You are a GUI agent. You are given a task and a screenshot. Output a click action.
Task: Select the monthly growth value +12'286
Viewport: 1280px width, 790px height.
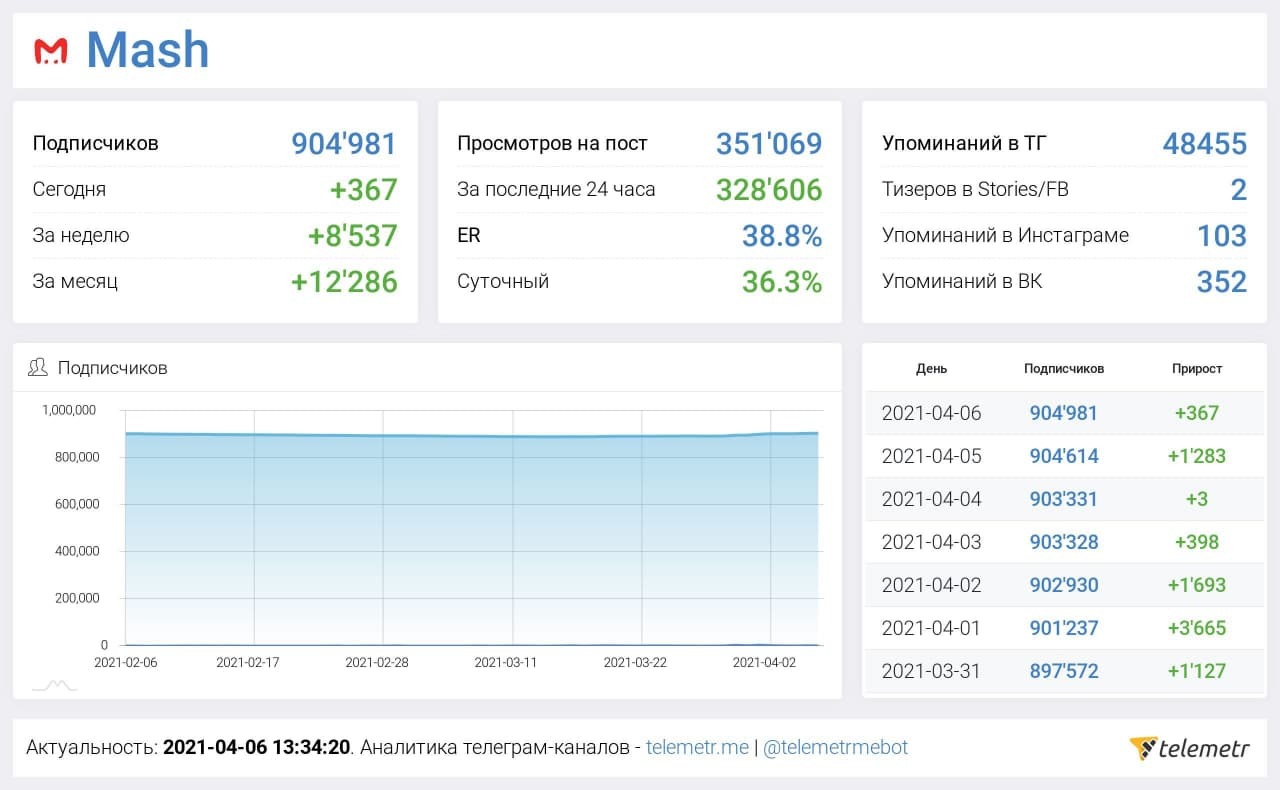pos(344,282)
